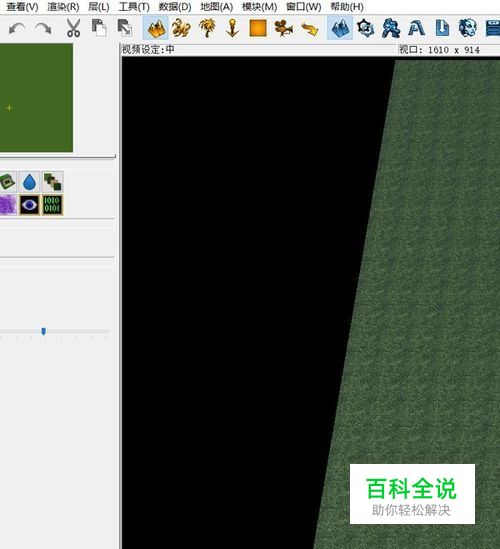
Task: Click the 视口: 1610 x 914 label
Action: [x=439, y=50]
